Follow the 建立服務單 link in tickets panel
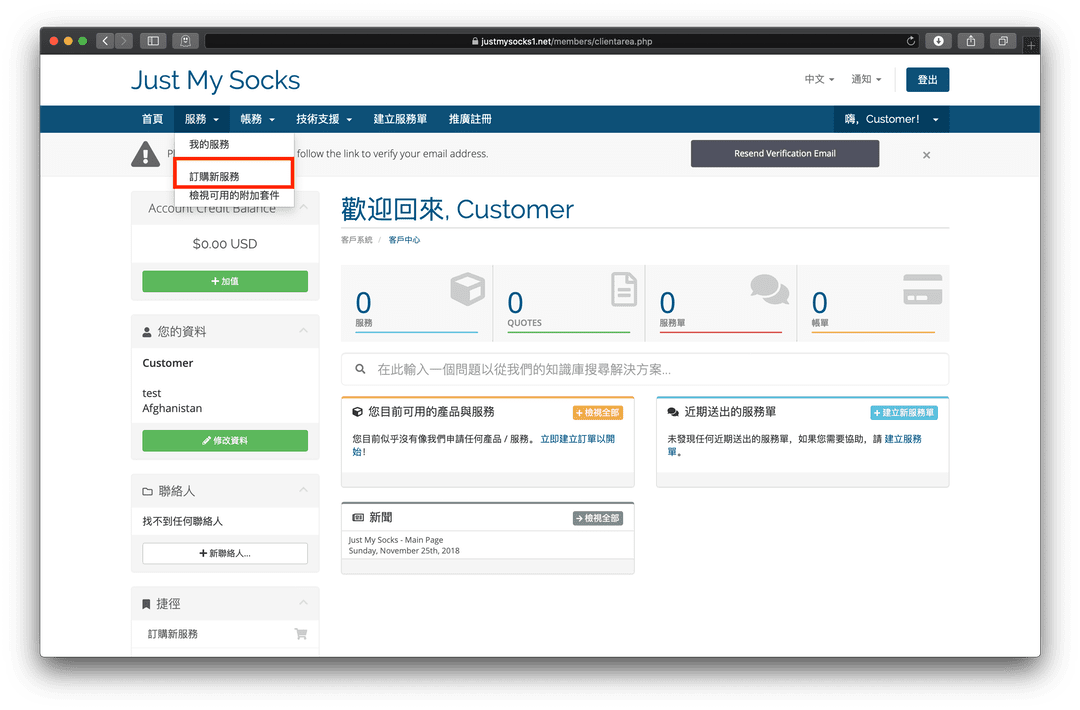Screen dimensions: 1080x710 click(903, 439)
